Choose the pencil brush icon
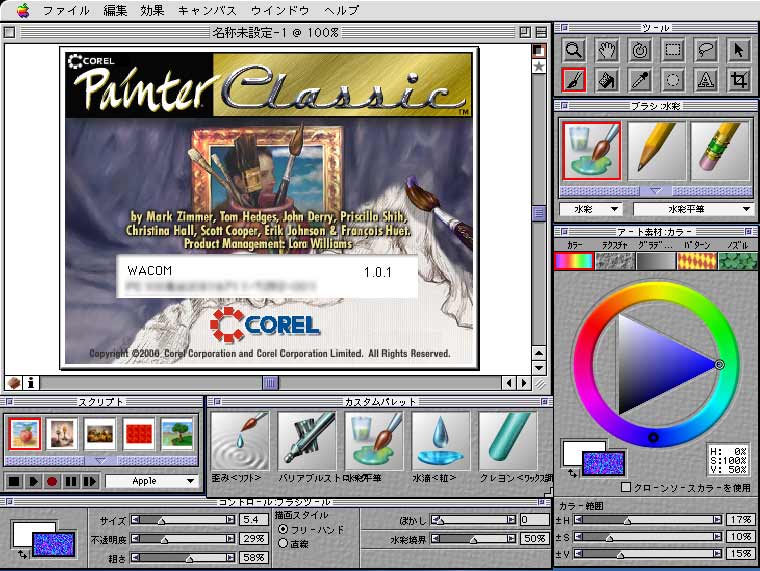760x571 pixels. pyautogui.click(x=656, y=151)
